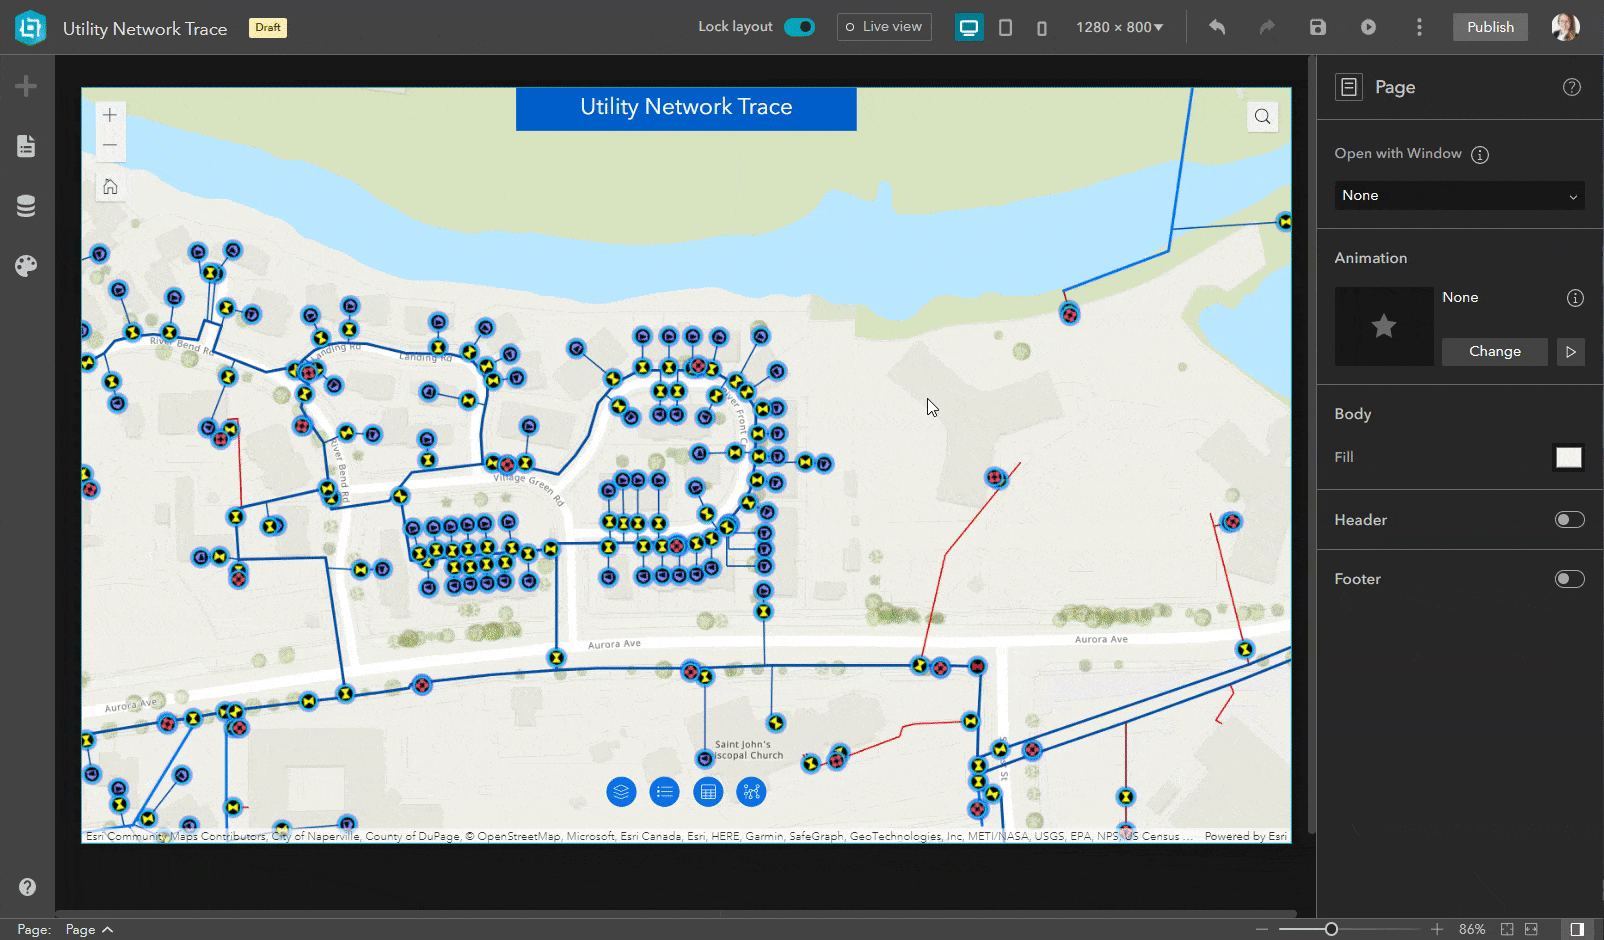Select the tablet device view
This screenshot has width=1604, height=940.
[x=1006, y=28]
